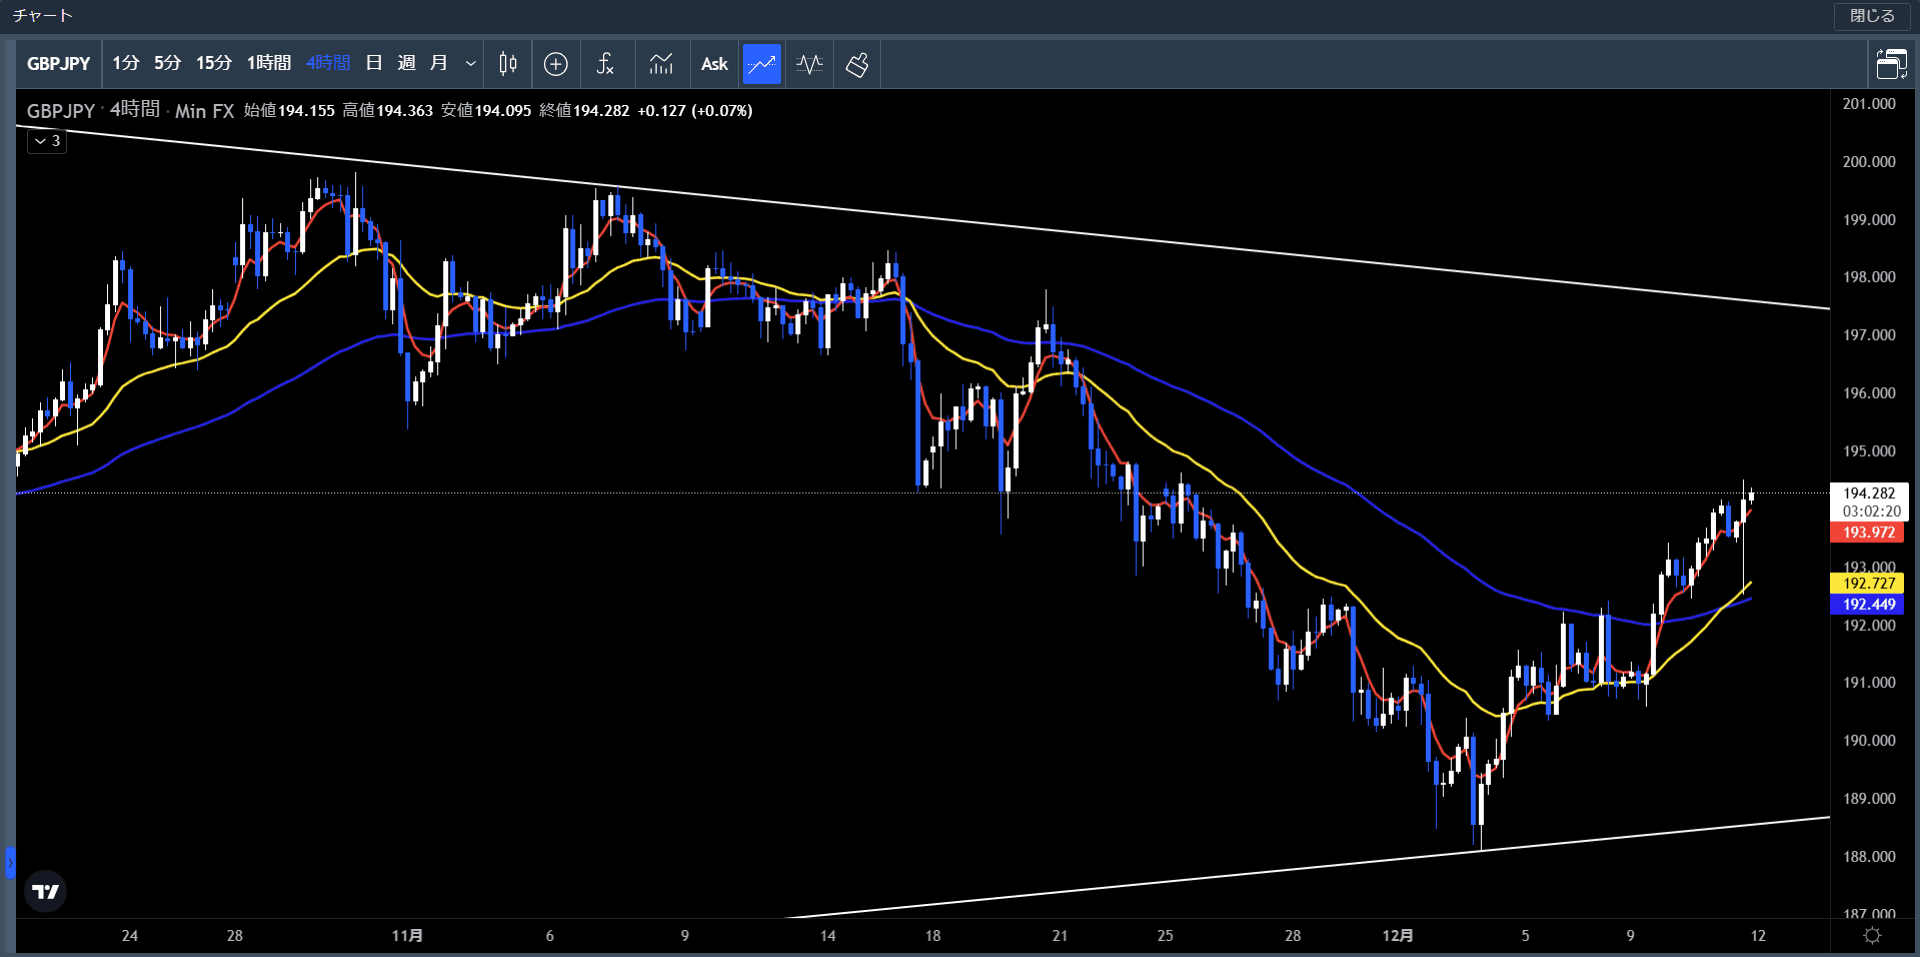
Task: Switch to the weekly 週 timeframe
Action: click(x=406, y=64)
